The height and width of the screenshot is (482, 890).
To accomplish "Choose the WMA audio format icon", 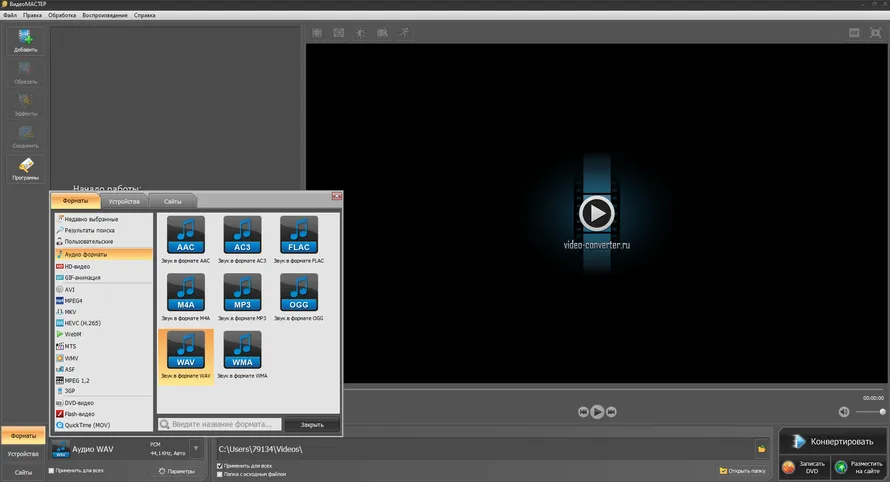I will [242, 349].
